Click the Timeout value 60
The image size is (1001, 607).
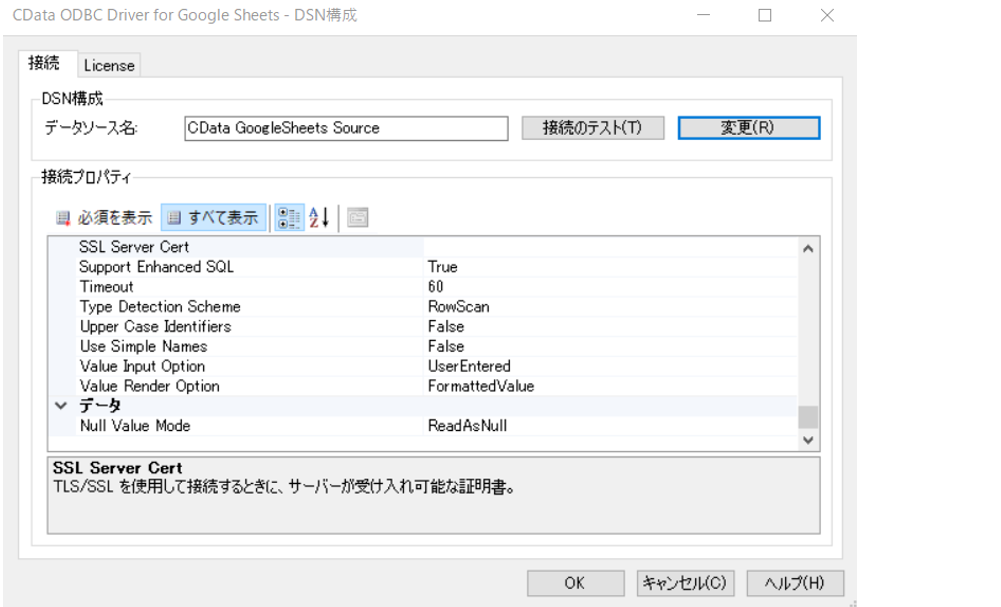point(435,287)
